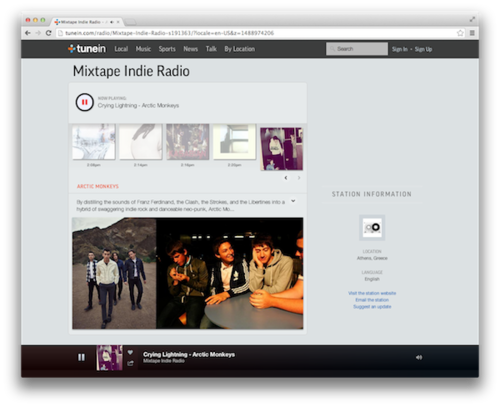Click the Arctic Monkeys band photo
500x407 pixels.
[x=188, y=273]
